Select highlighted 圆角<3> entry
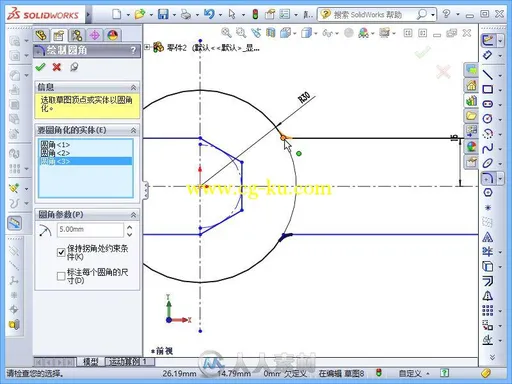 coord(86,161)
